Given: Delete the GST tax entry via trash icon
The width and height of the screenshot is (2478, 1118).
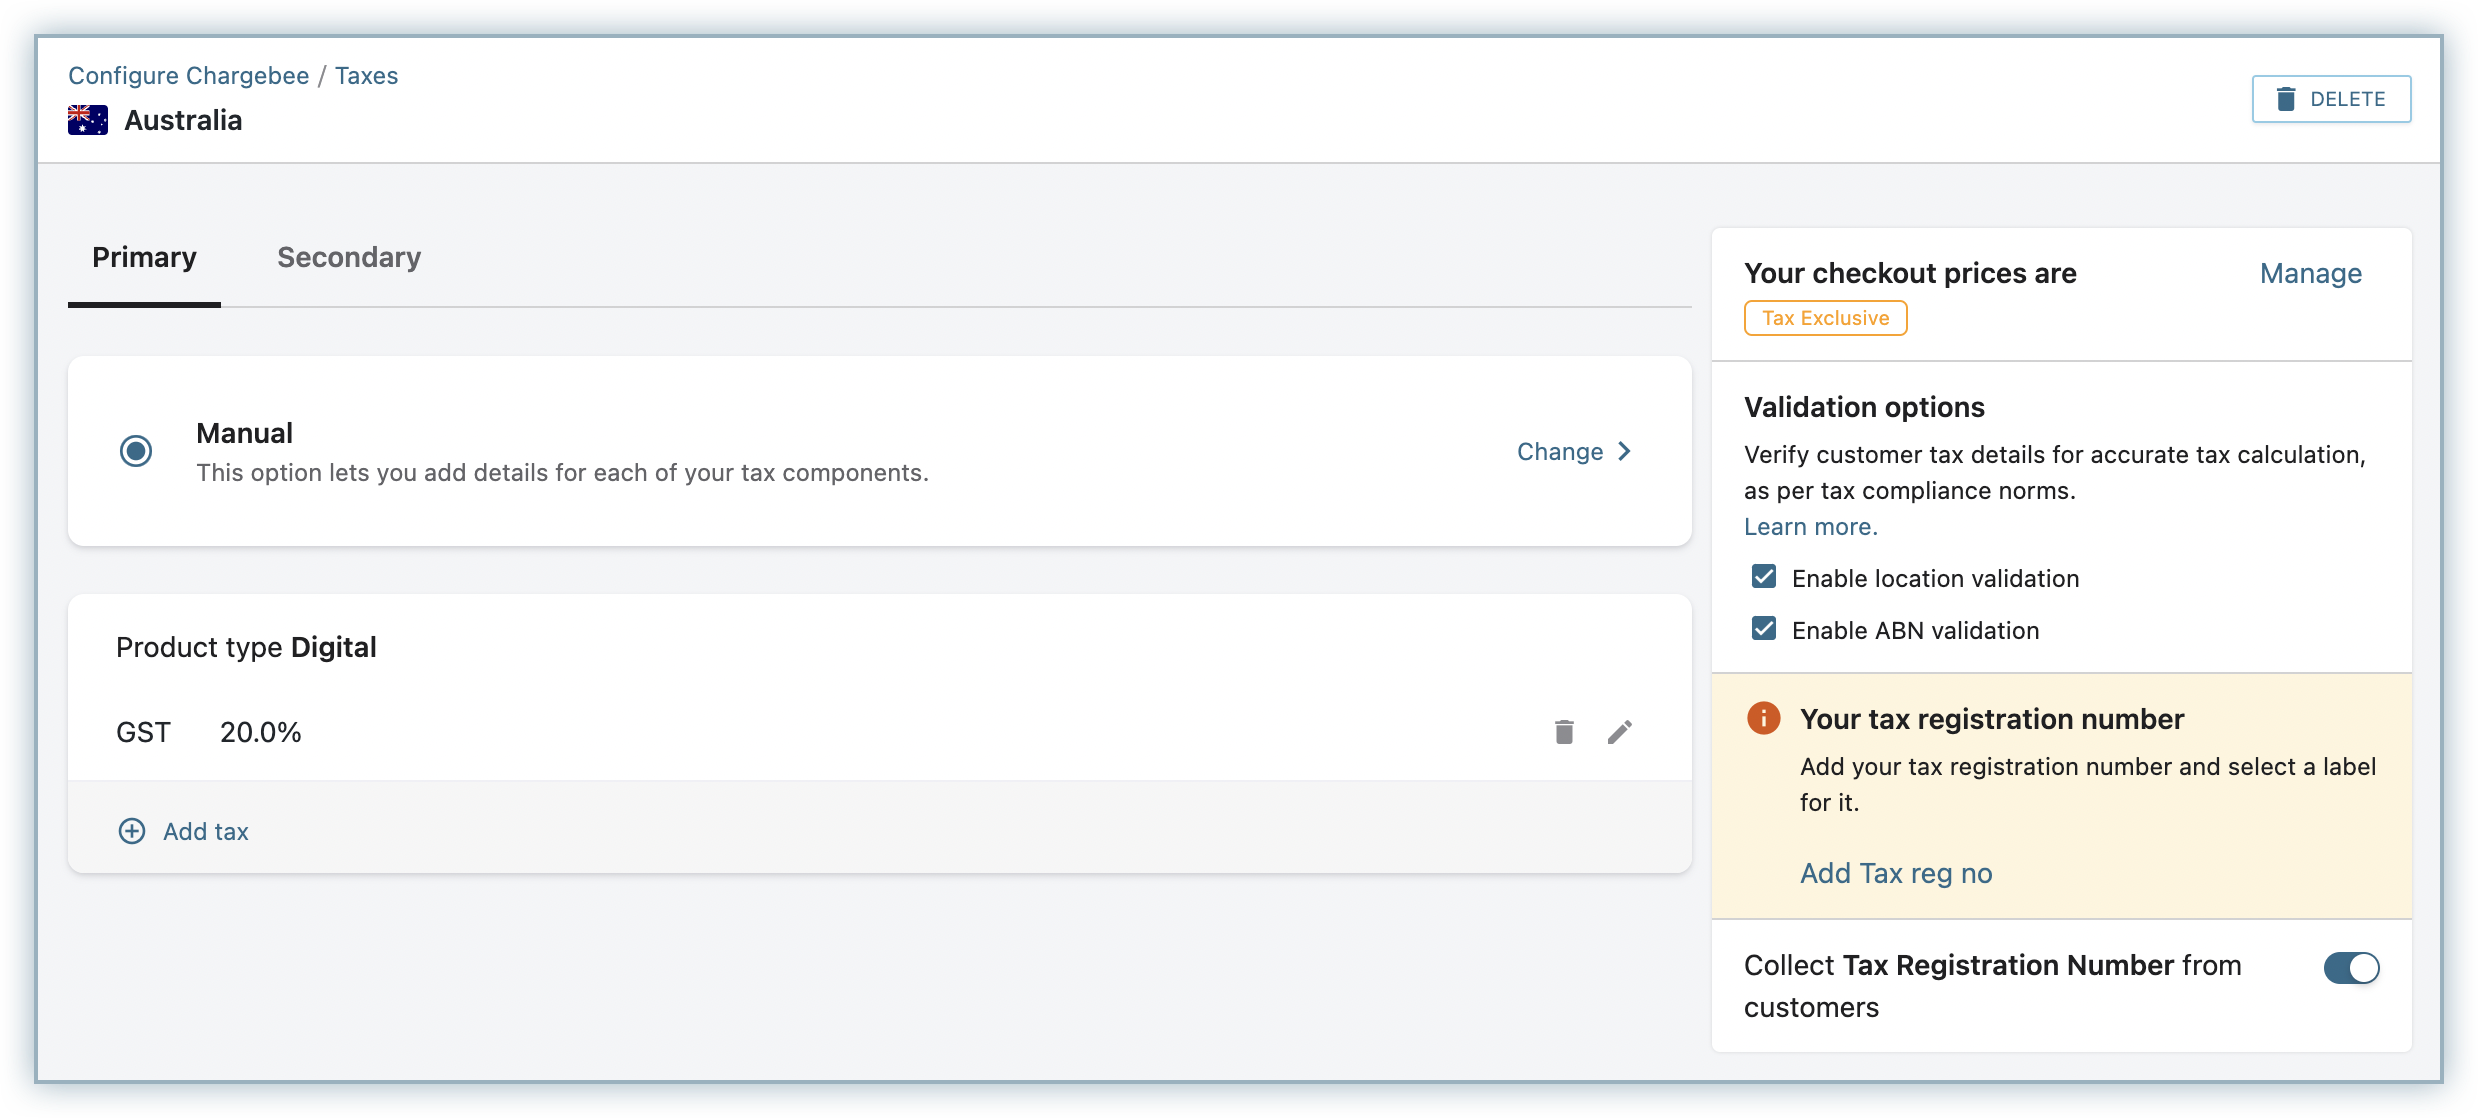Looking at the screenshot, I should 1564,732.
